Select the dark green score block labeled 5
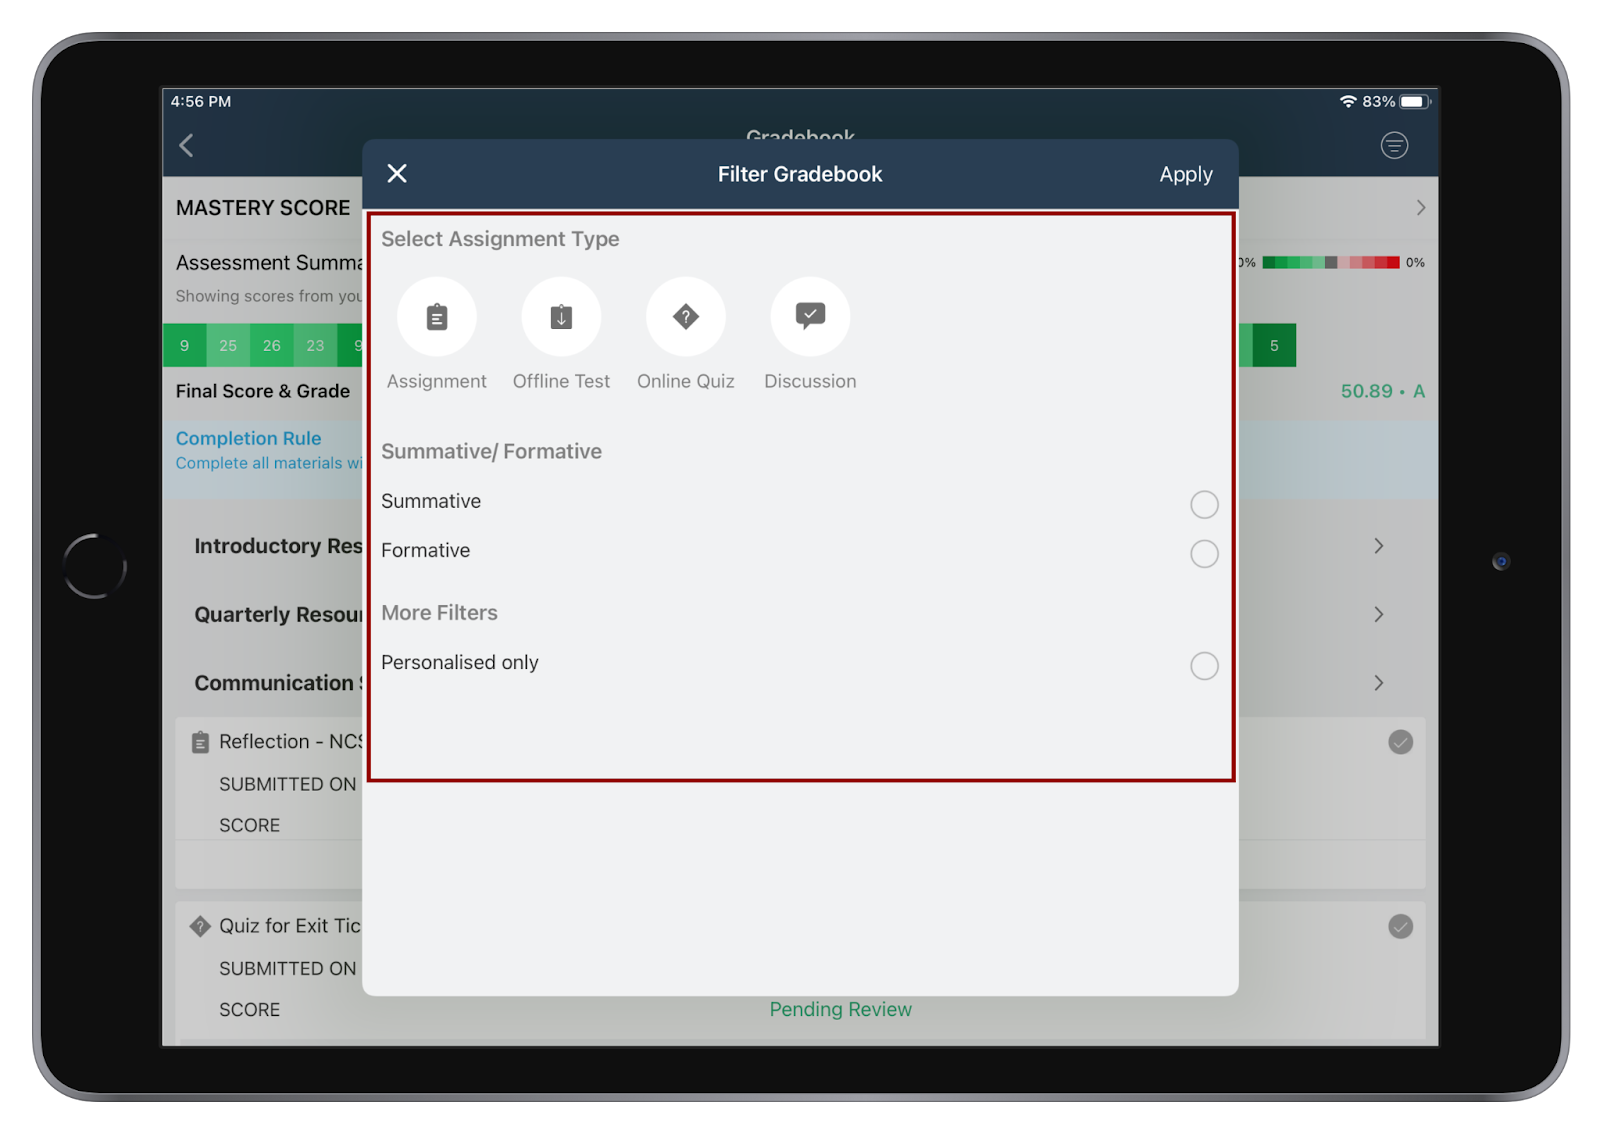 click(x=1274, y=345)
